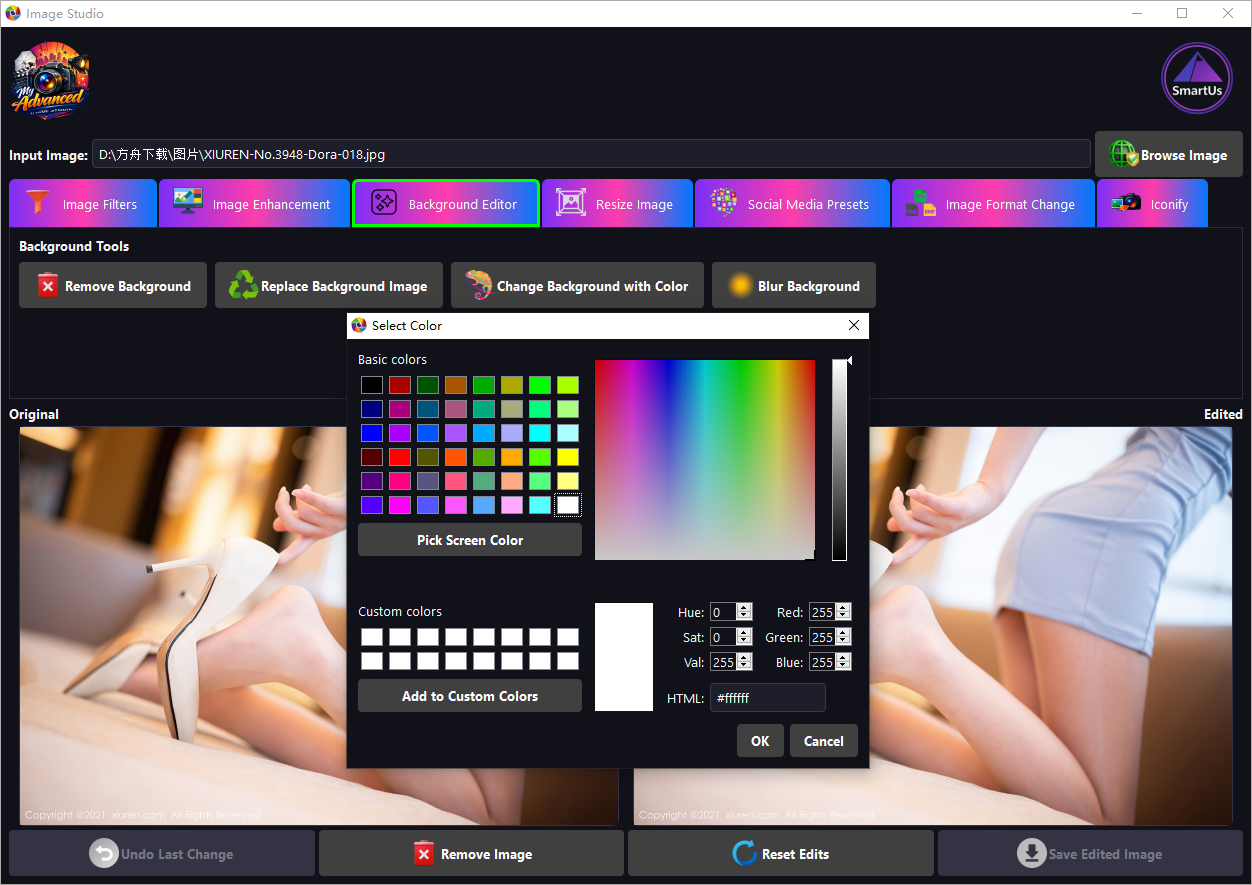
Task: Open the Resize Image tab
Action: 617,204
